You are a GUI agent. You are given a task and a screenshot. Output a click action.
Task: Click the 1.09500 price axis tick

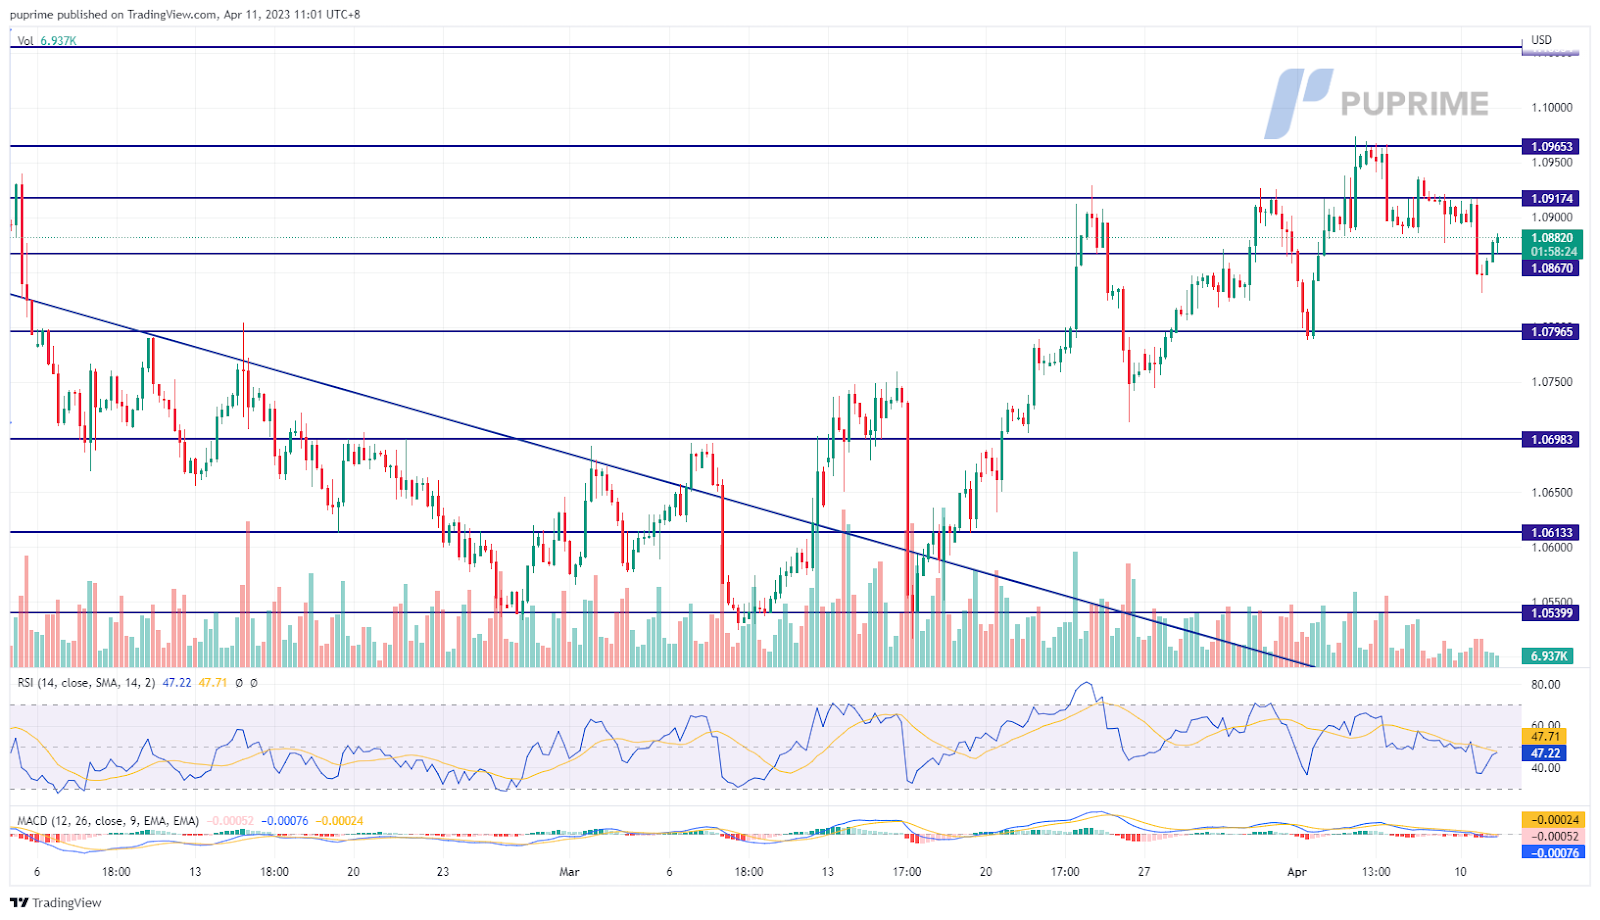coord(1552,163)
